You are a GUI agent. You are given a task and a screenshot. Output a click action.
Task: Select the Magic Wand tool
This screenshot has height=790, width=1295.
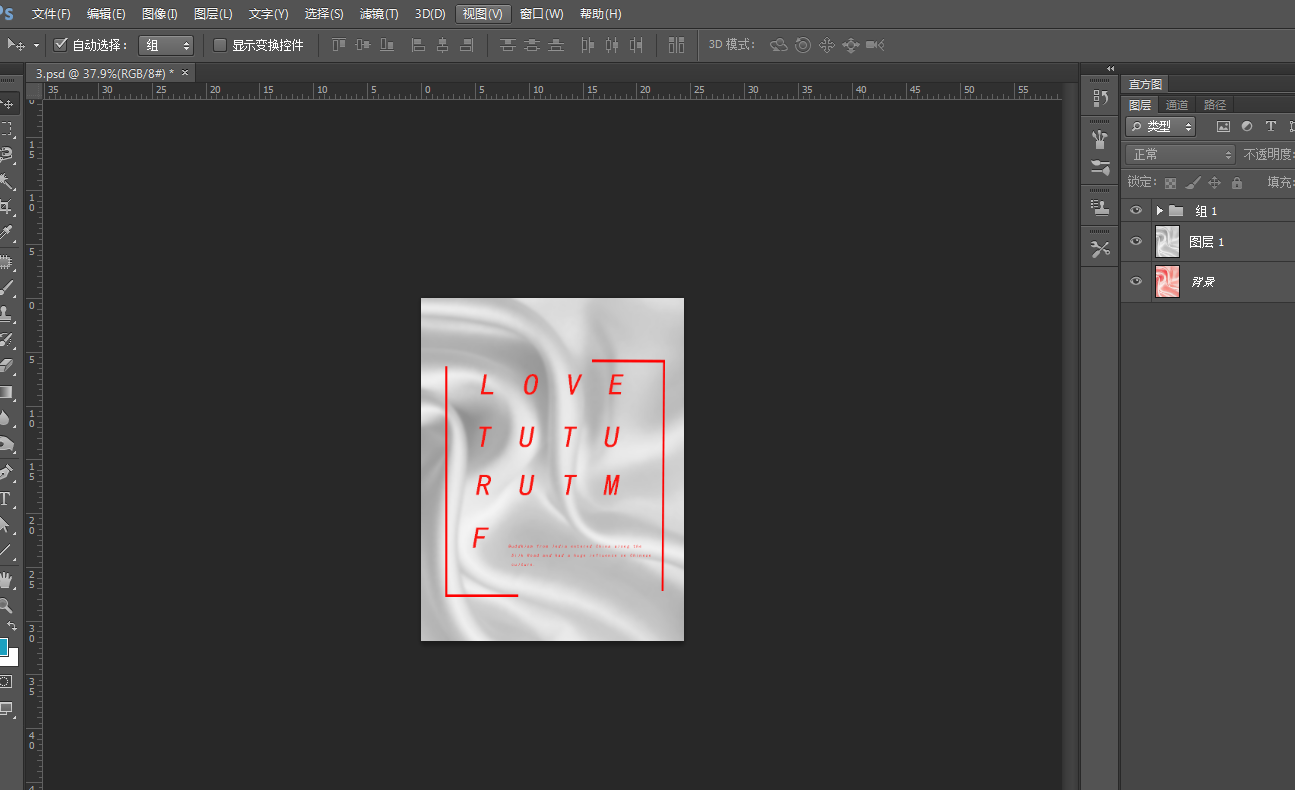tap(7, 181)
